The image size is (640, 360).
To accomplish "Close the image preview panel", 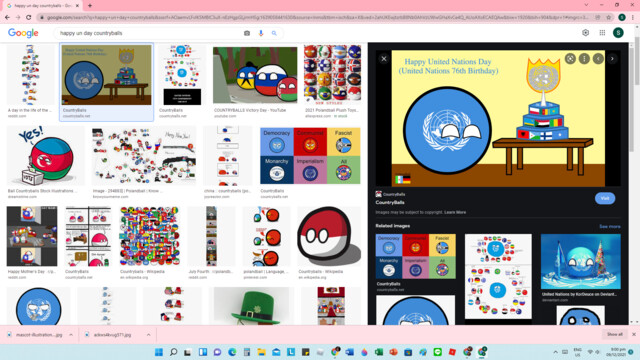I will [x=384, y=59].
